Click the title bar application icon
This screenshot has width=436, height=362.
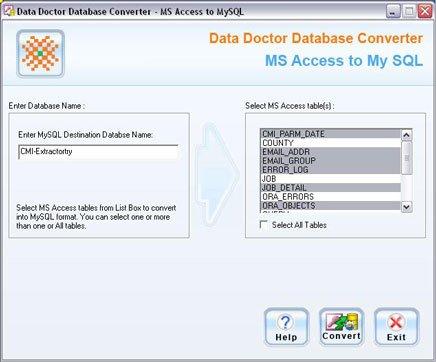[9, 11]
